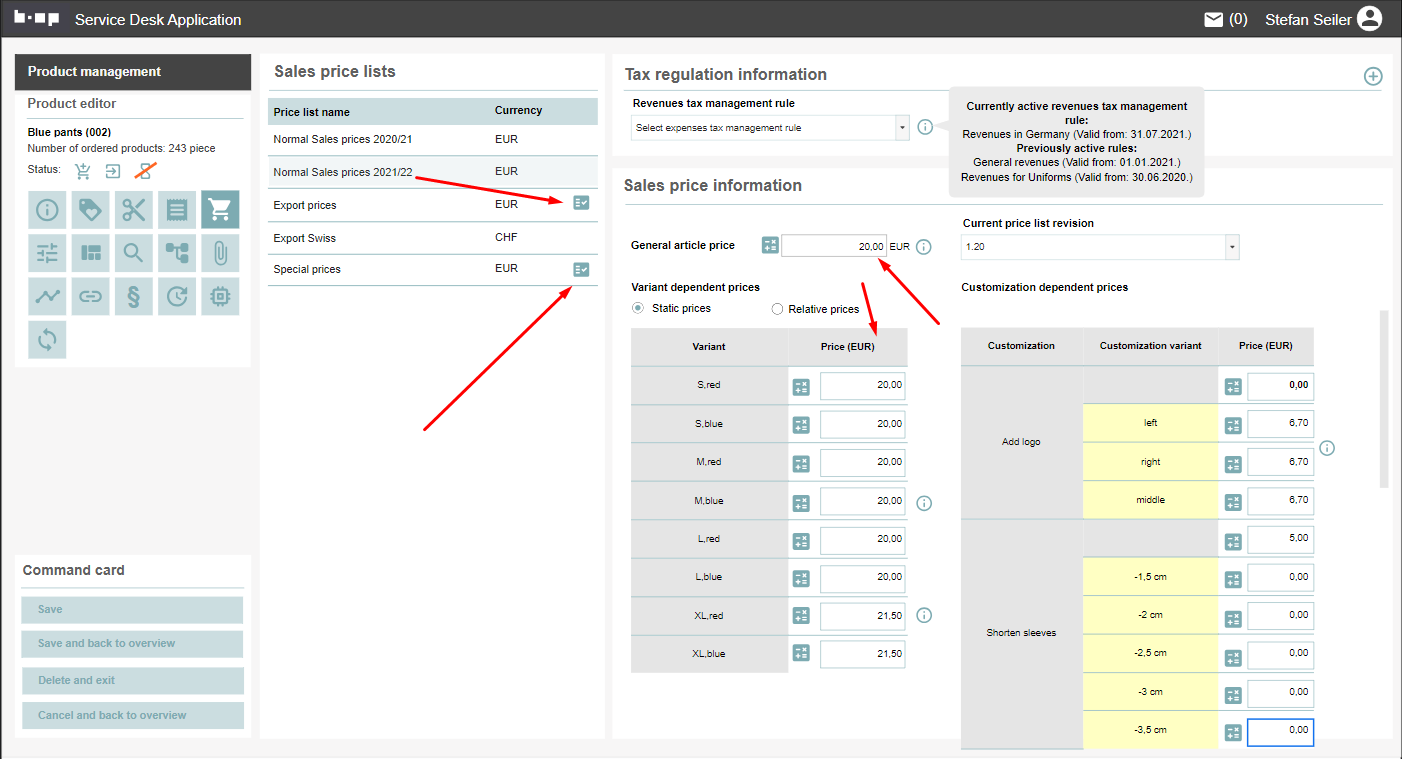Click the hierarchy tree structure icon tile
Image resolution: width=1402 pixels, height=759 pixels.
tap(177, 253)
